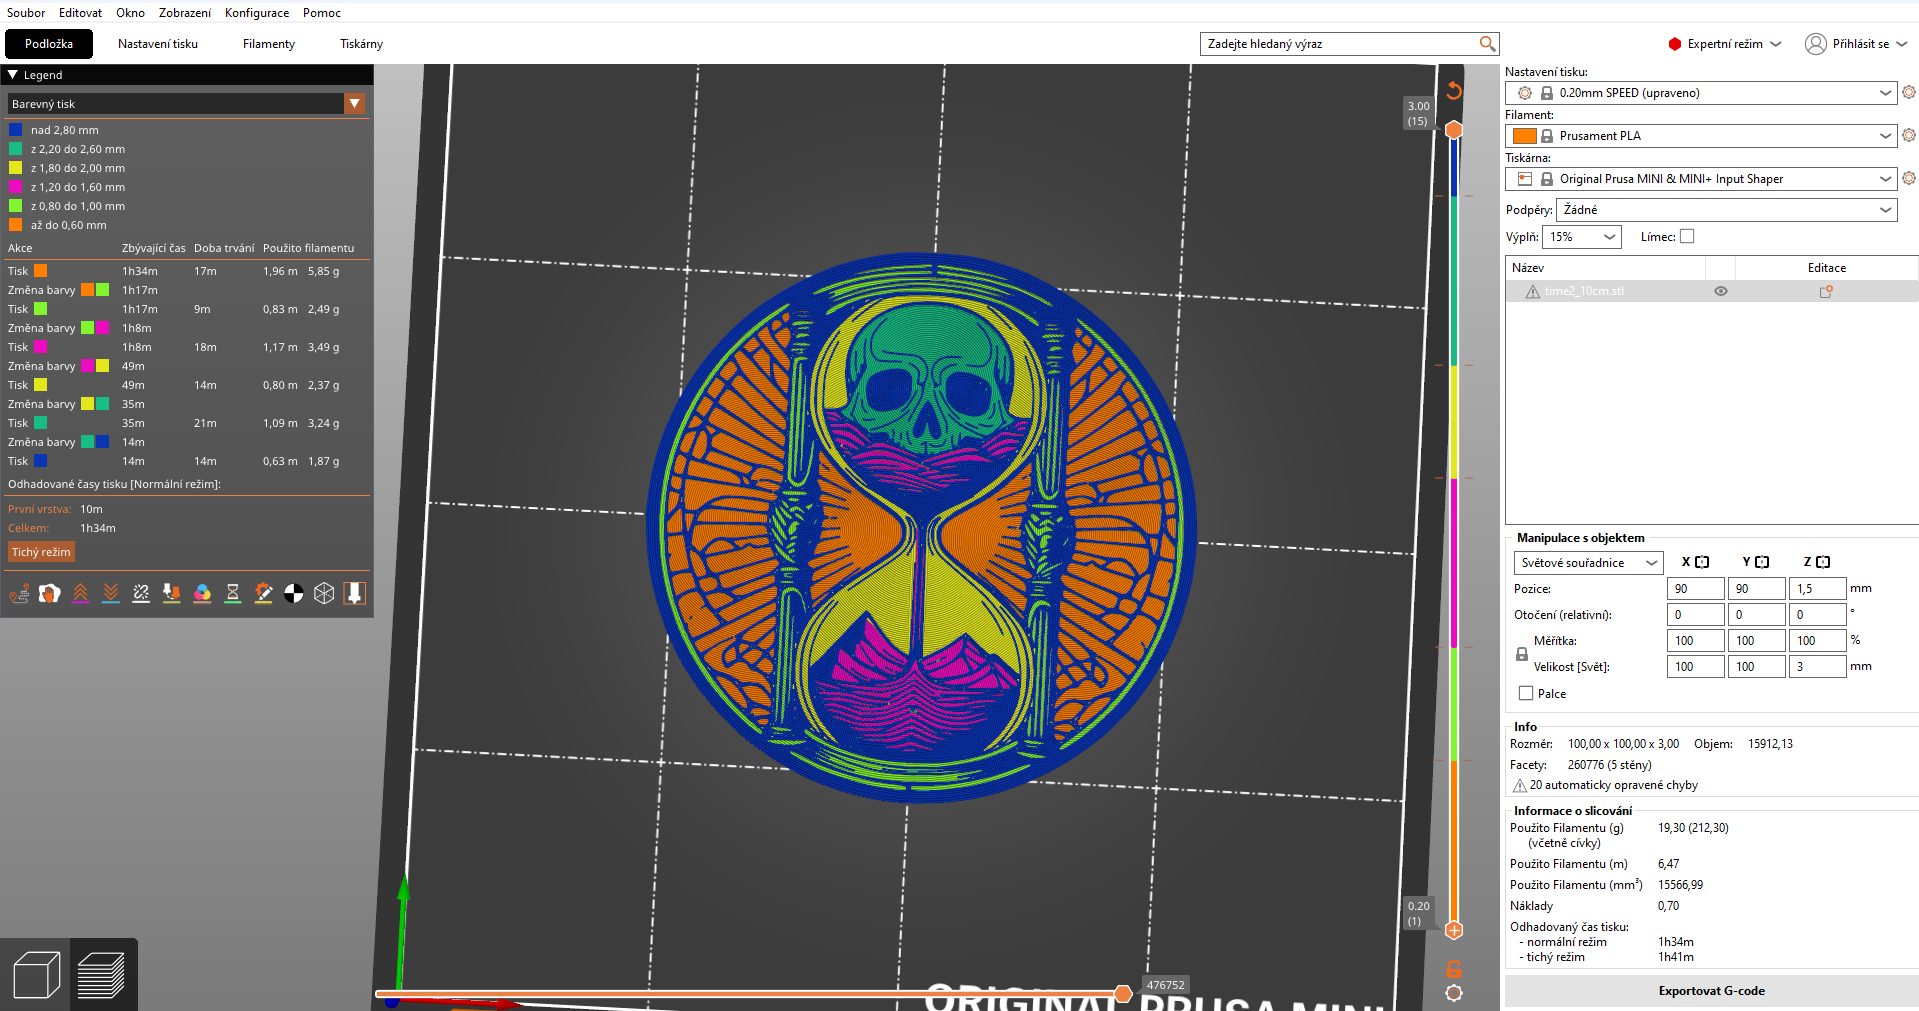
Task: Open the Zobrazení menu
Action: point(185,13)
